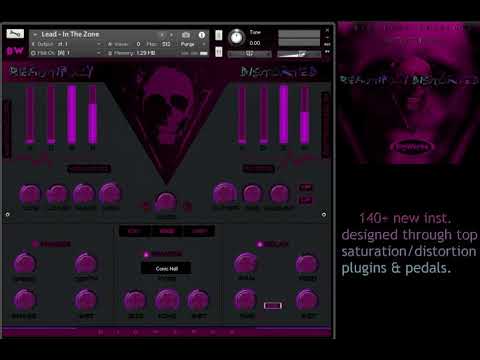Image resolution: width=480 pixels, height=360 pixels.
Task: Click the instrument name Lead - In The Zone
Action: [x=70, y=34]
